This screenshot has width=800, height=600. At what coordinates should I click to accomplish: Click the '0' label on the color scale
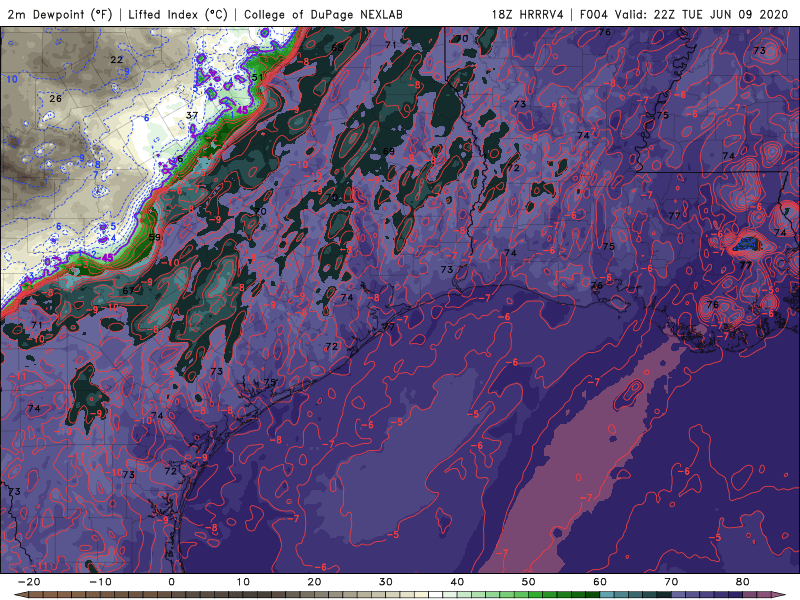click(x=171, y=582)
